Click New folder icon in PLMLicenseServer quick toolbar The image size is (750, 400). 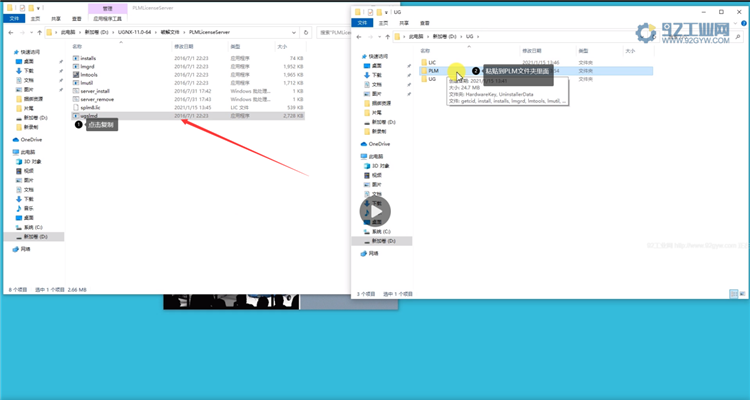31,8
